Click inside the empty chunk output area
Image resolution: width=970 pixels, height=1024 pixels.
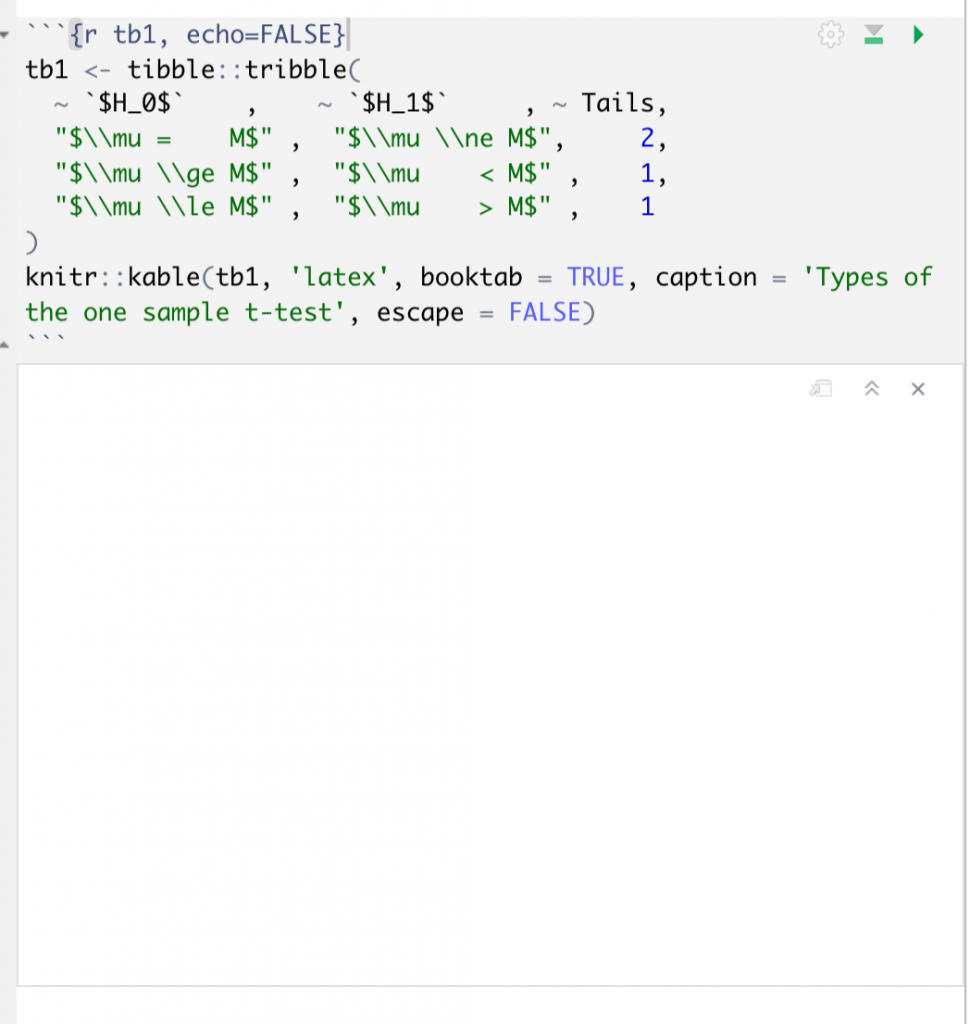(490, 680)
